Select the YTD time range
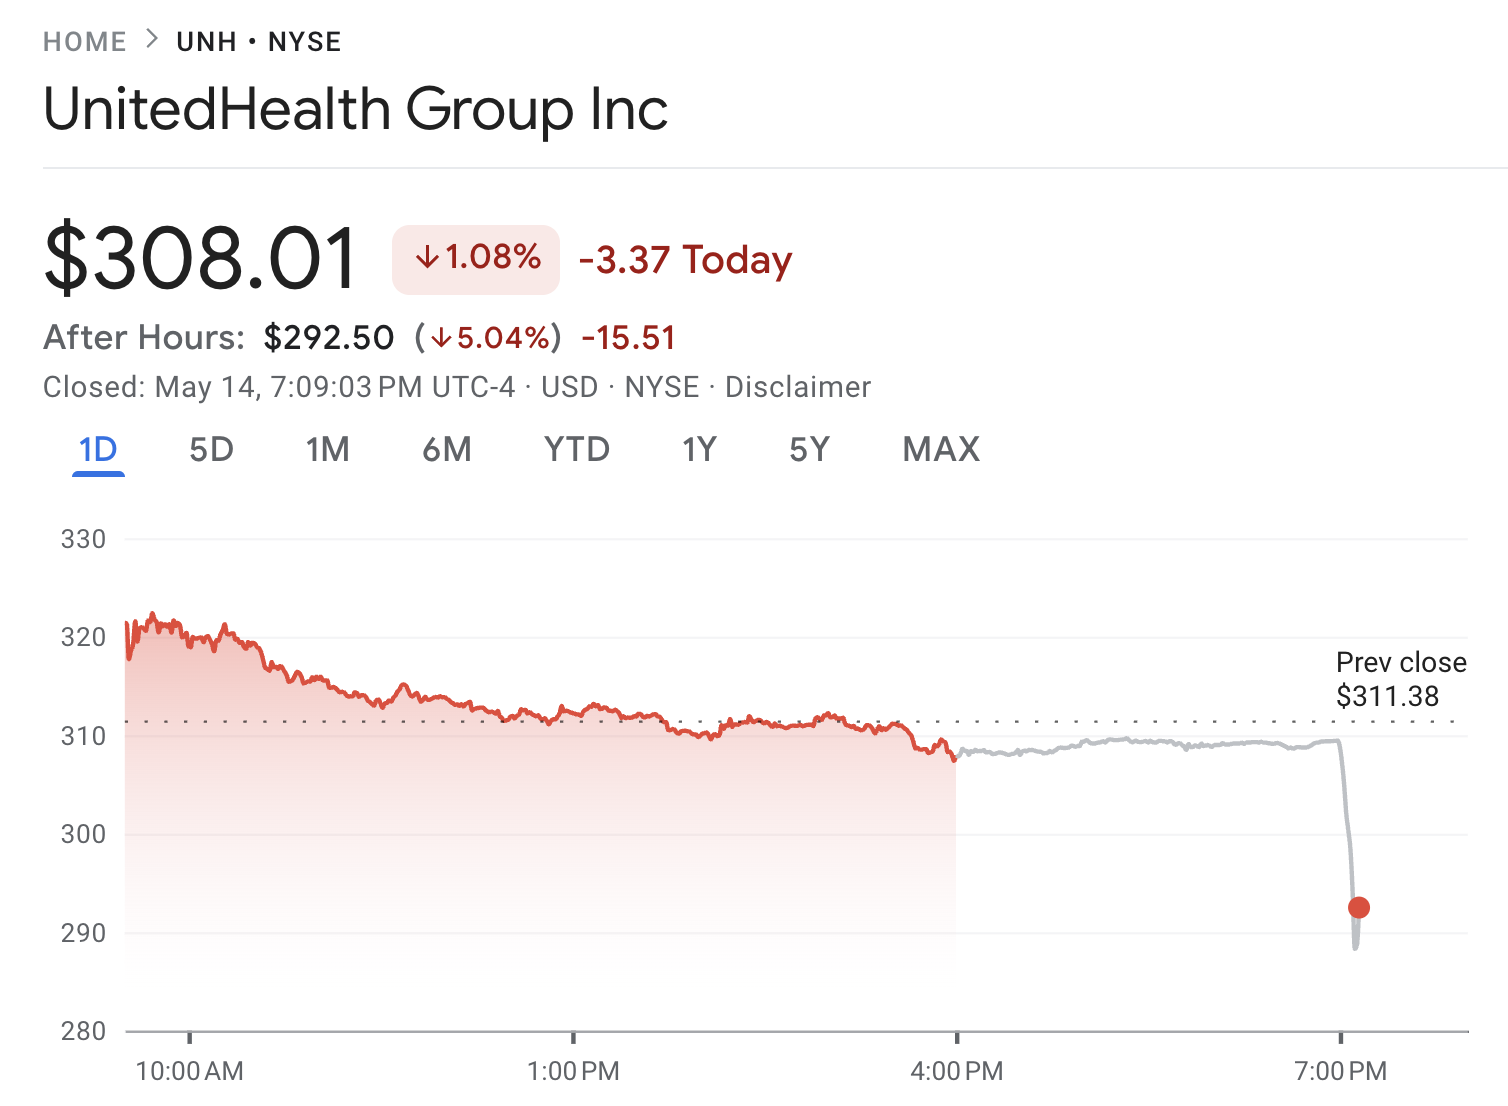Viewport: 1508px width, 1106px height. click(576, 450)
